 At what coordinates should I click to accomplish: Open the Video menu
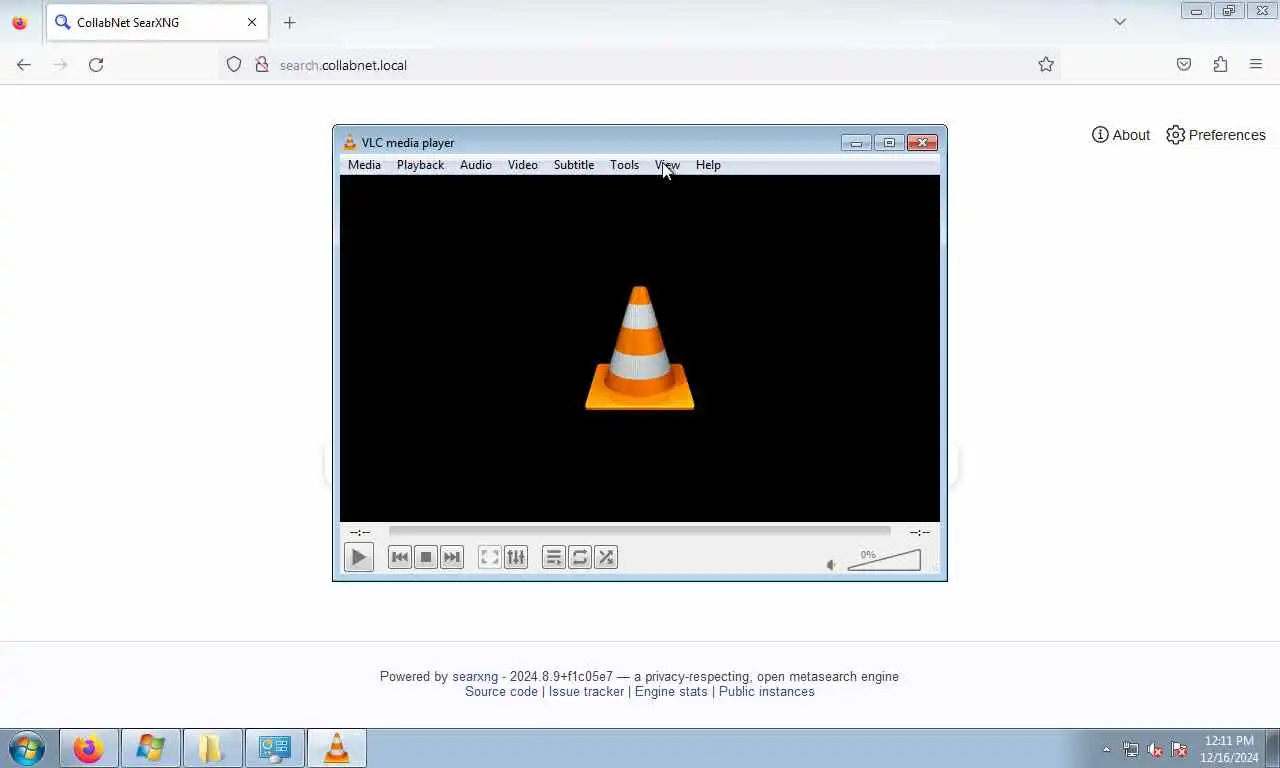[523, 165]
